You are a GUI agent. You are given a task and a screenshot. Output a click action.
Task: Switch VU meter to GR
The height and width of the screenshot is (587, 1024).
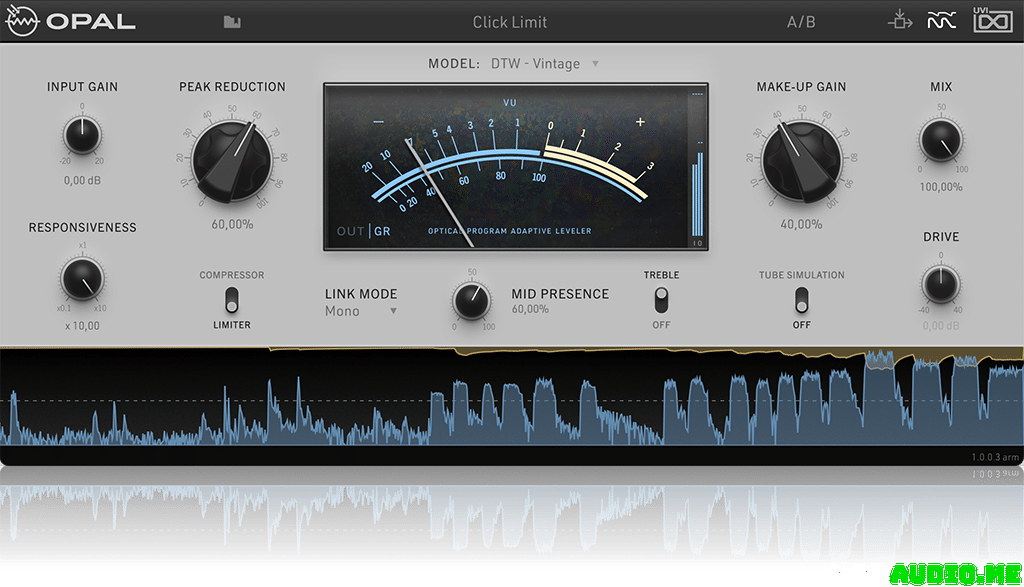click(382, 231)
